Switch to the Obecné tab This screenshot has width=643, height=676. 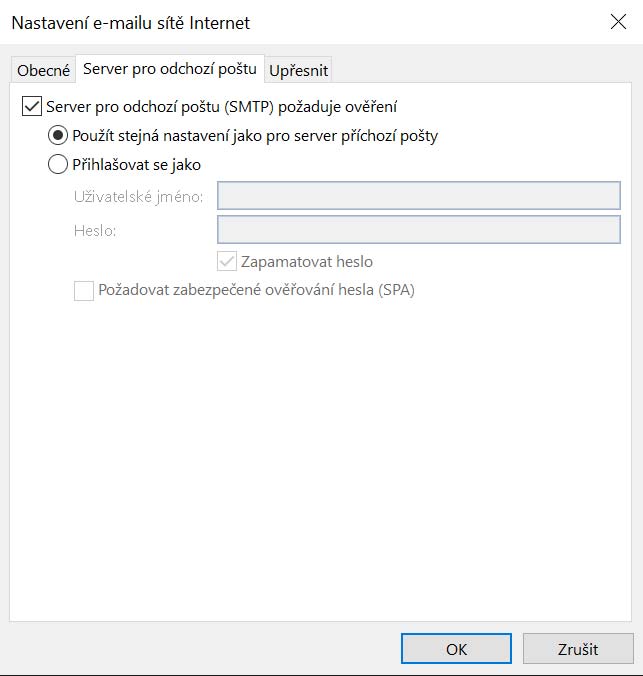44,70
